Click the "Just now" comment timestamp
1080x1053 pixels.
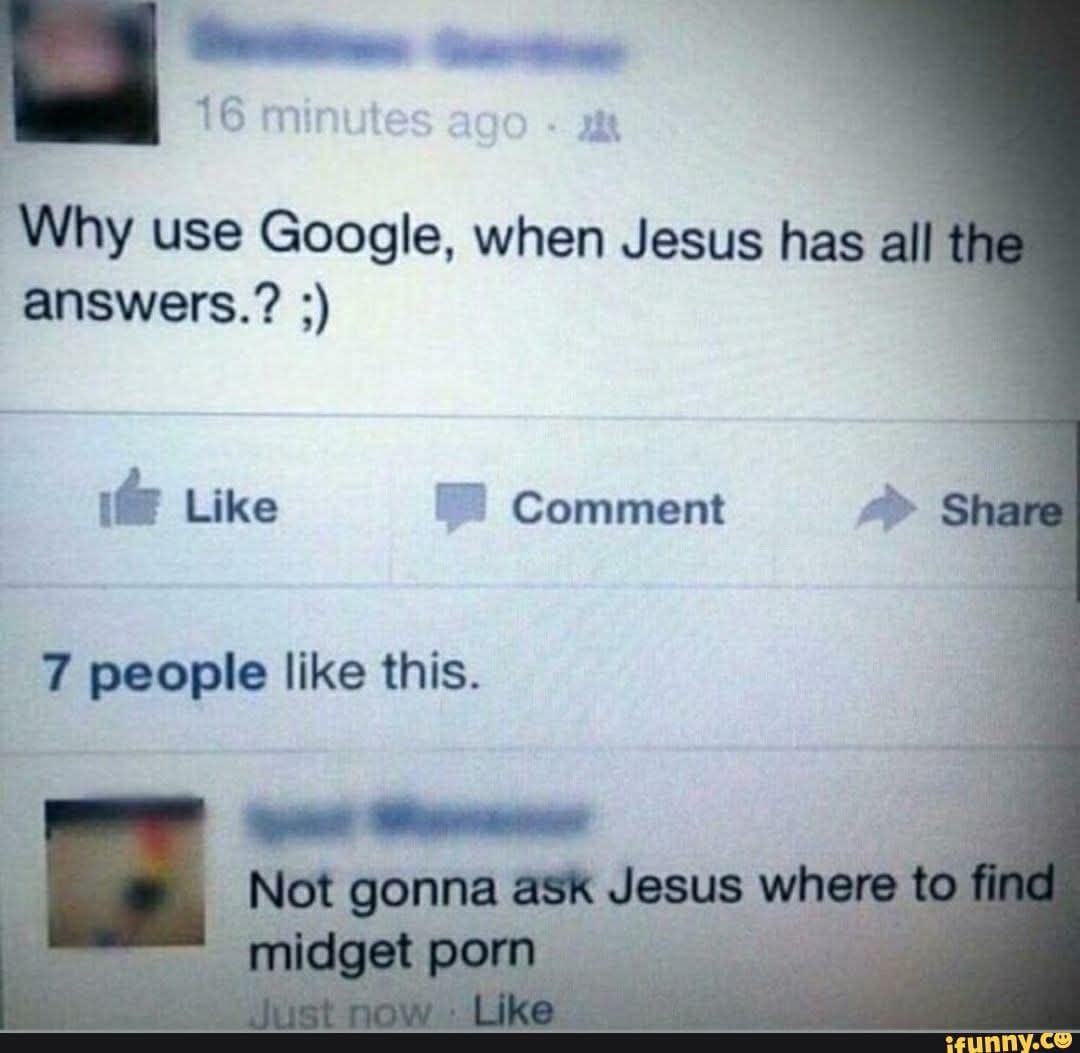[x=341, y=1012]
